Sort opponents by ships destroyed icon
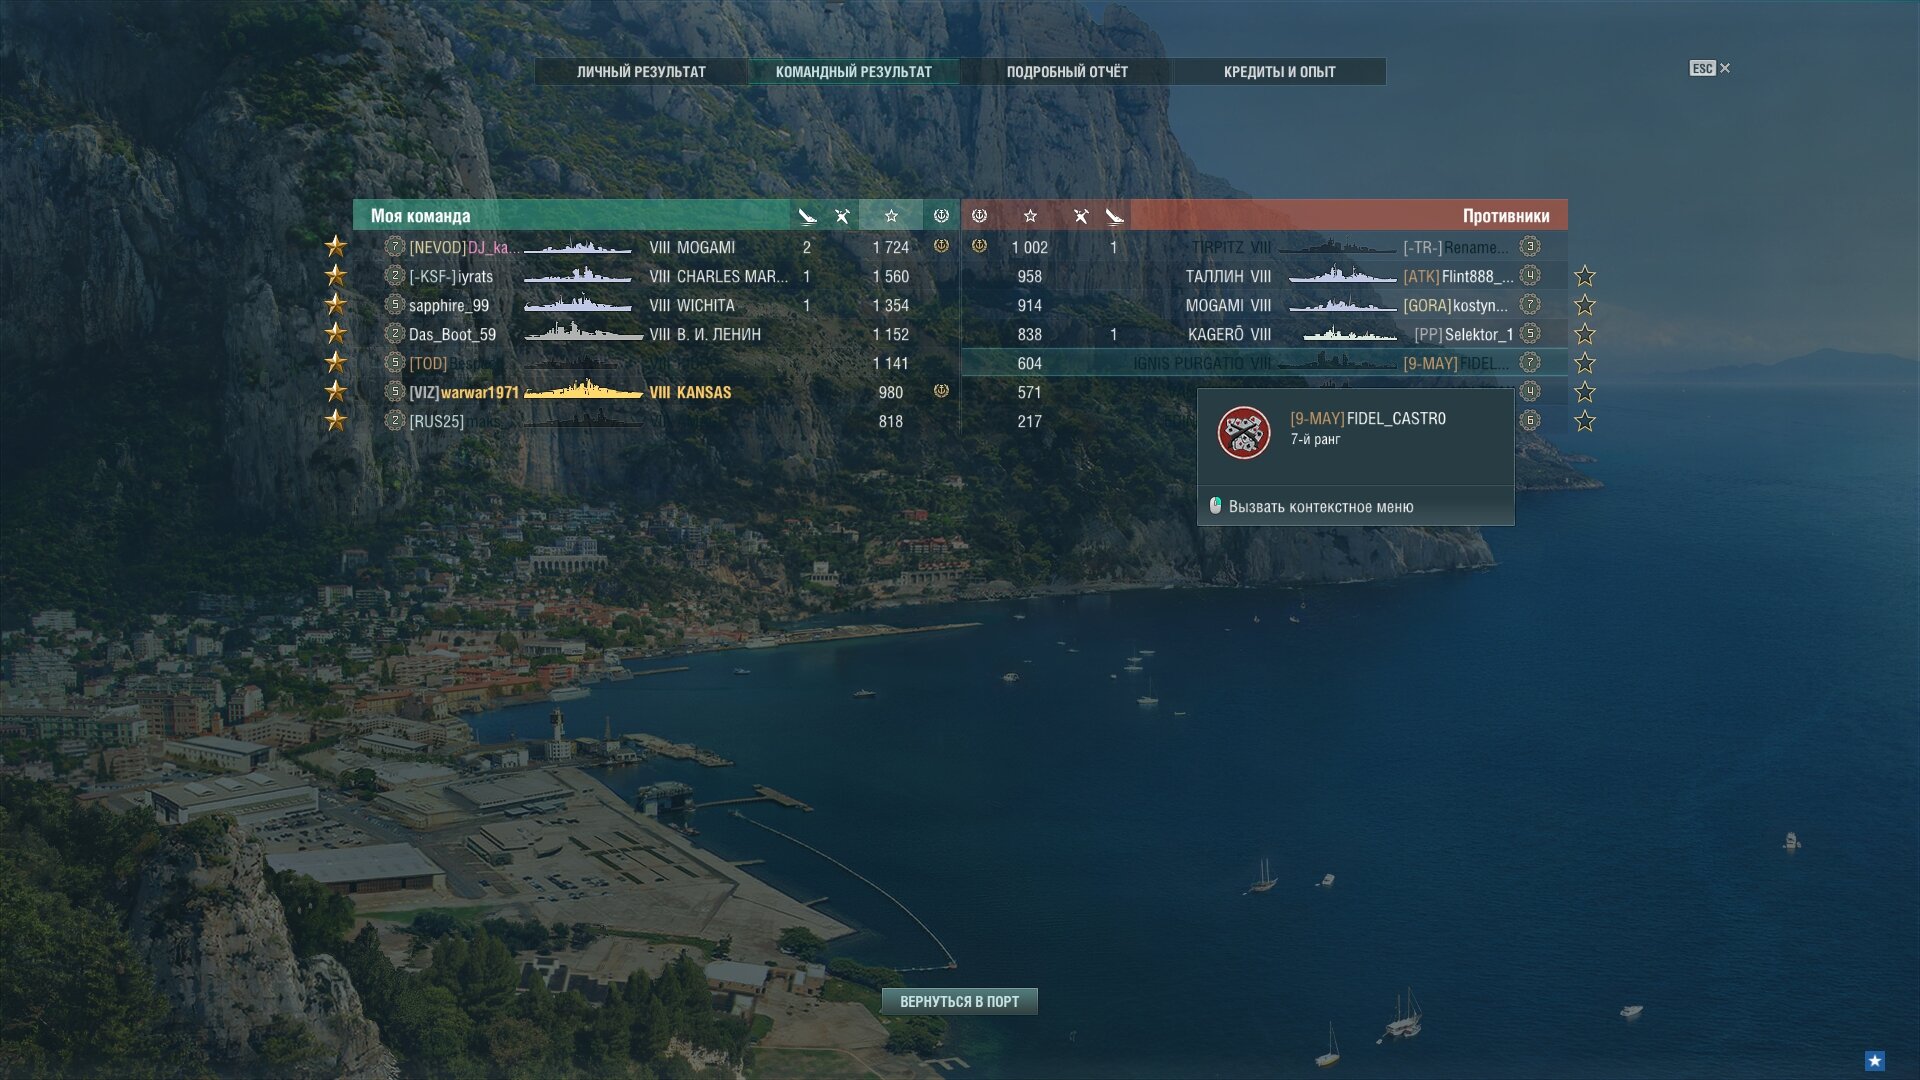This screenshot has height=1080, width=1920. pos(1115,216)
